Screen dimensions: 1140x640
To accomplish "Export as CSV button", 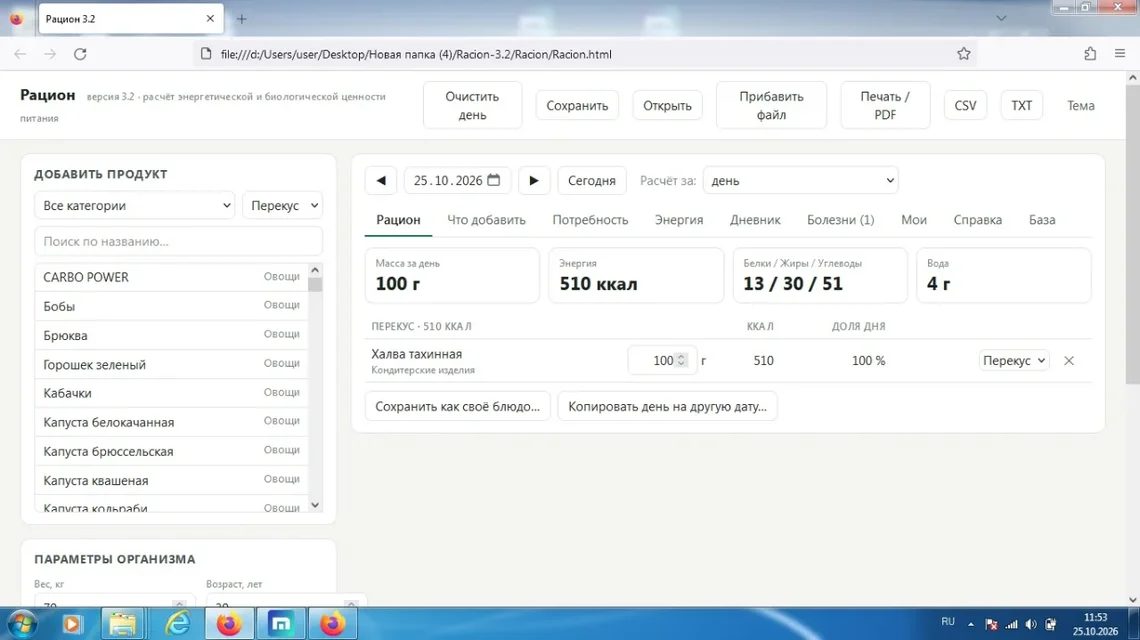I will (966, 105).
